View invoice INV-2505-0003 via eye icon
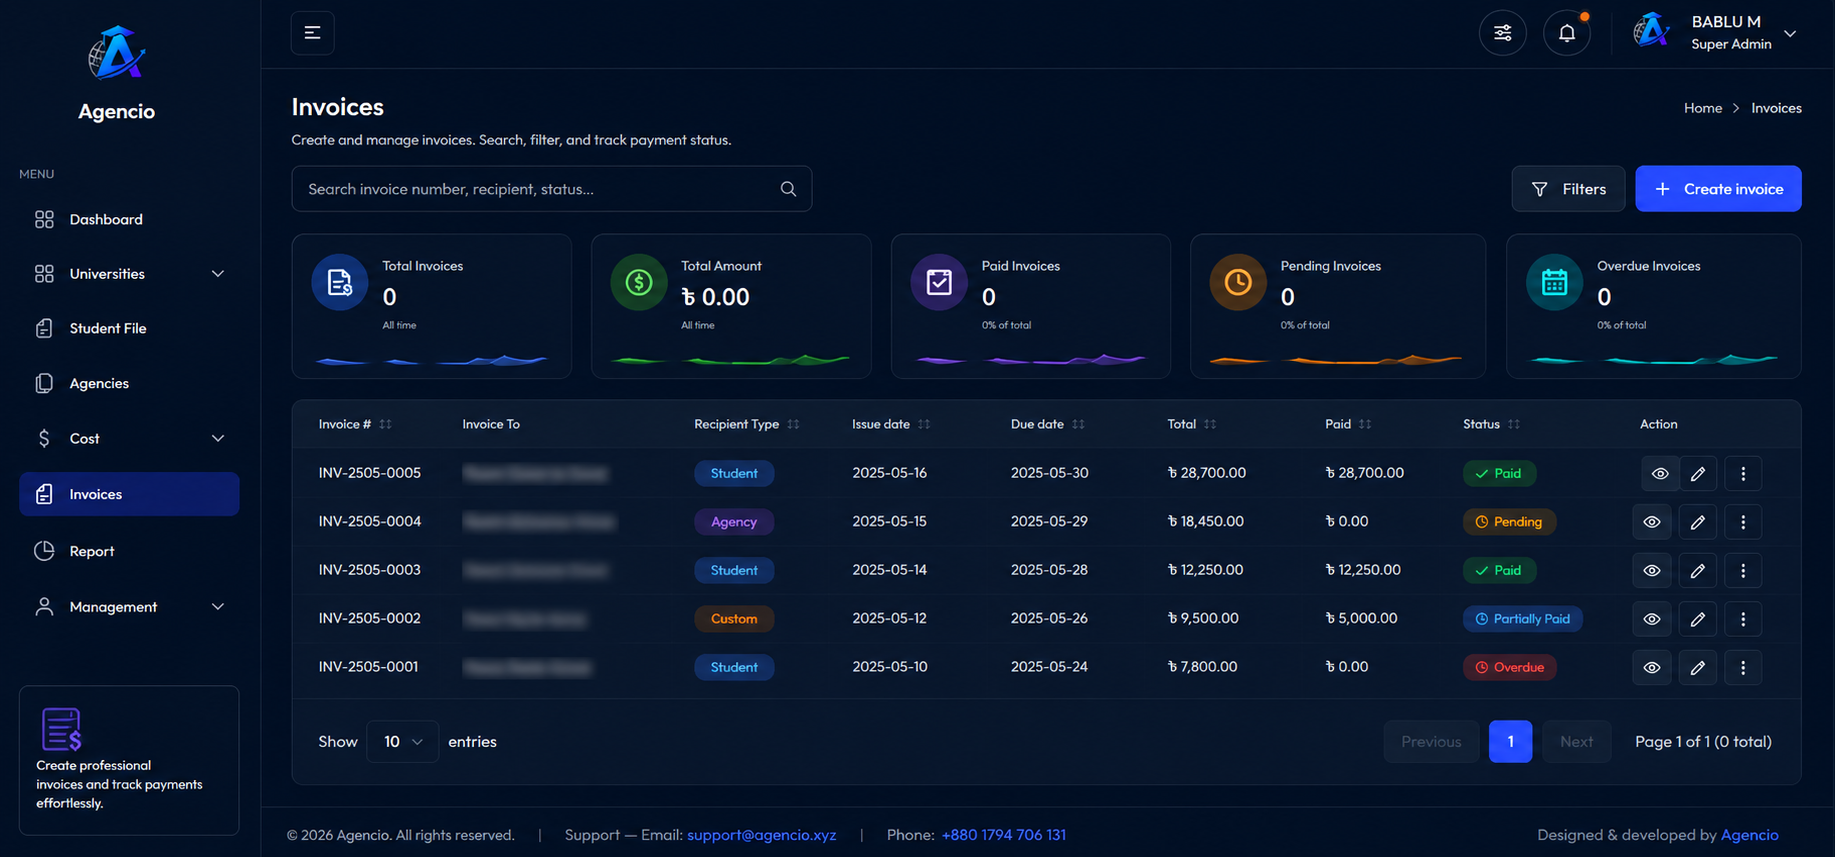The height and width of the screenshot is (857, 1835). coord(1651,570)
